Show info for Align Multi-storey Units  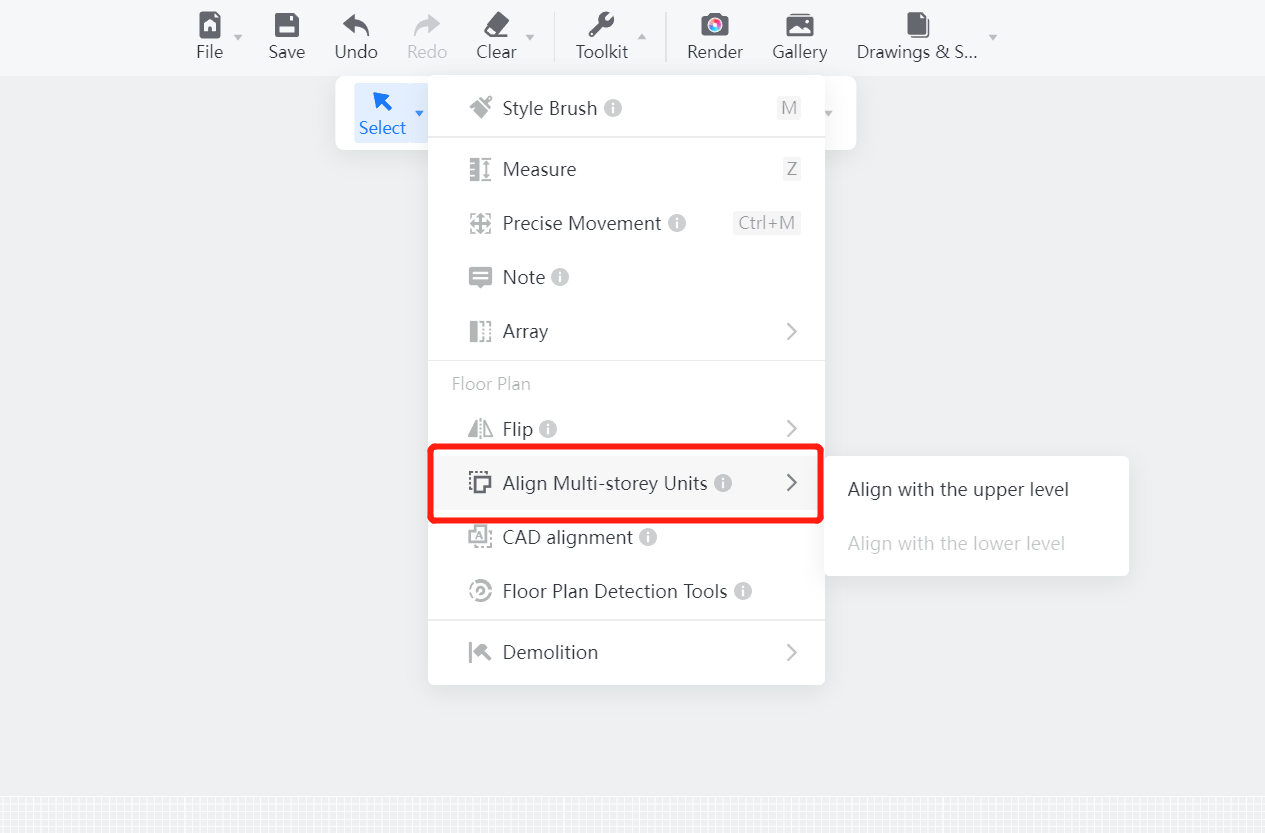coord(723,483)
